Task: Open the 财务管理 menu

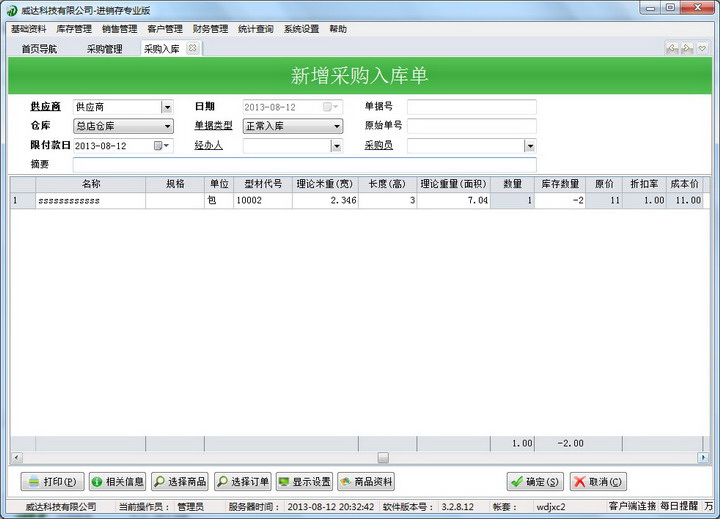Action: (210, 29)
